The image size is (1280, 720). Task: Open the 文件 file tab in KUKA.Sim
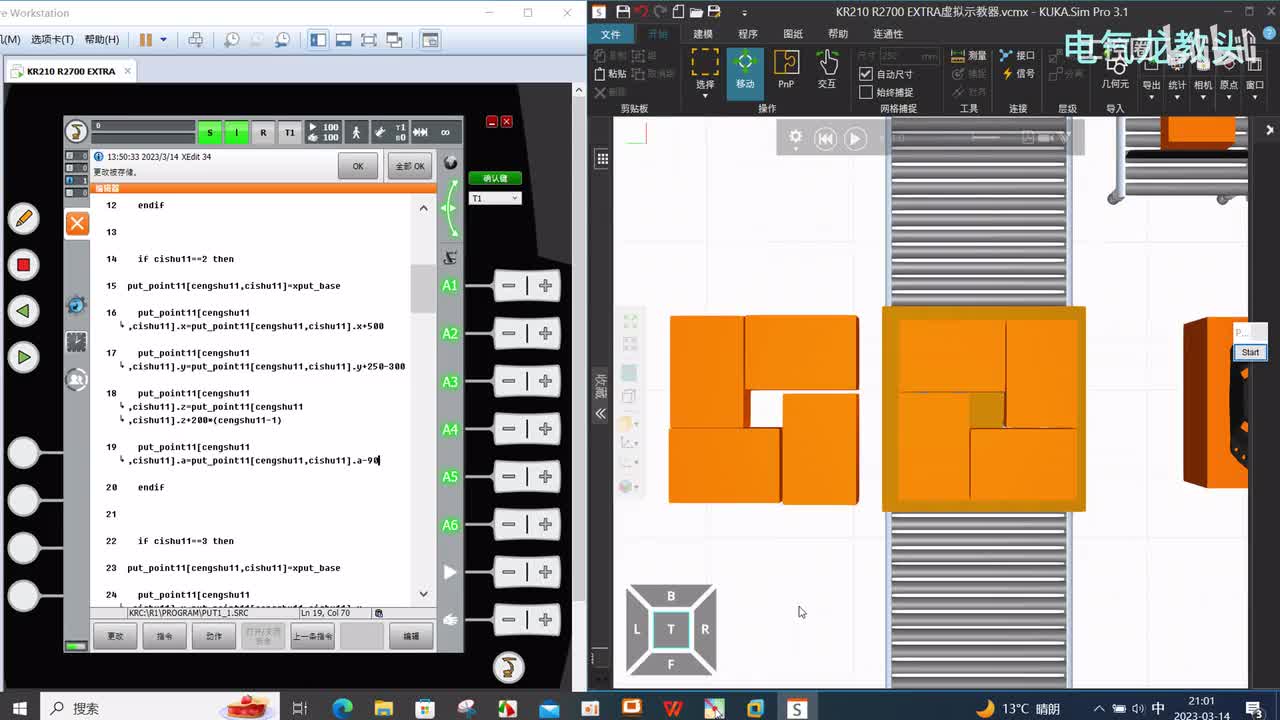(x=610, y=34)
